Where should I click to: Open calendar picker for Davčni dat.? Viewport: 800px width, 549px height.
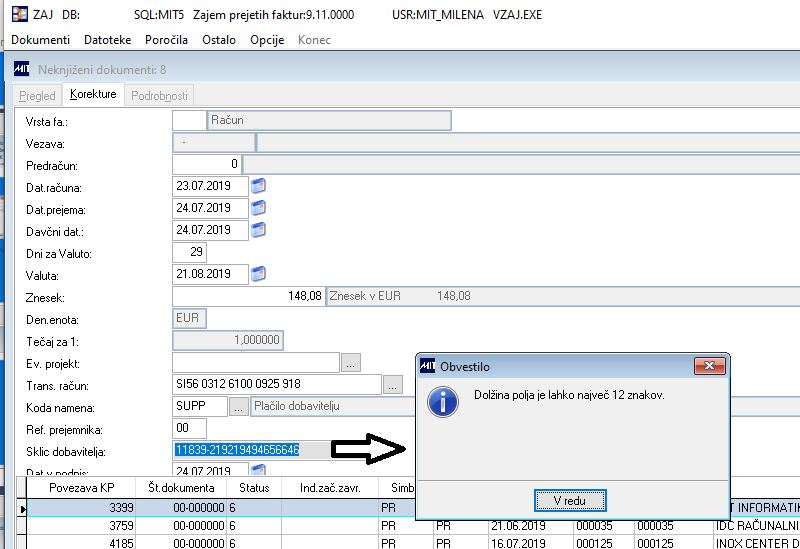258,230
